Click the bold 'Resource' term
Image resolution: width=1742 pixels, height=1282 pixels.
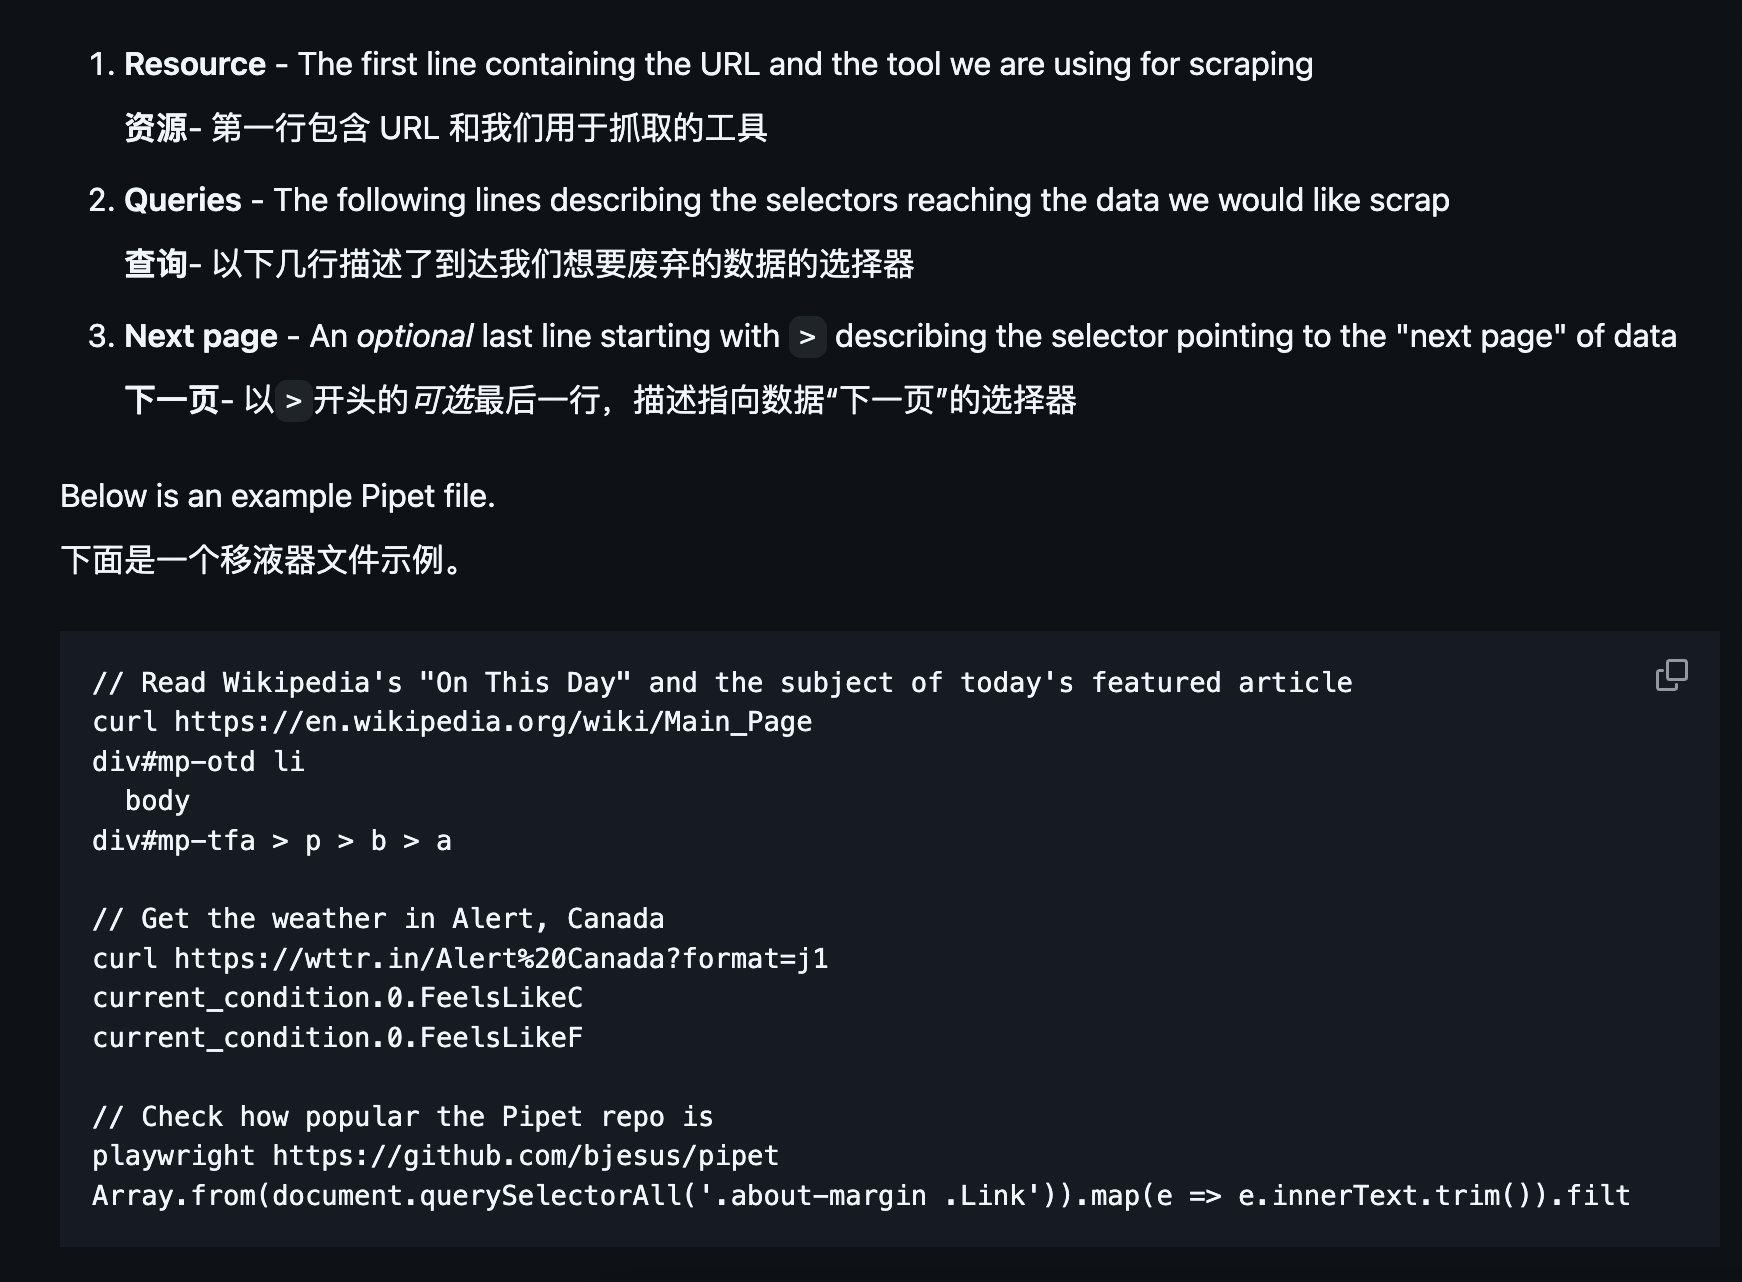(195, 64)
